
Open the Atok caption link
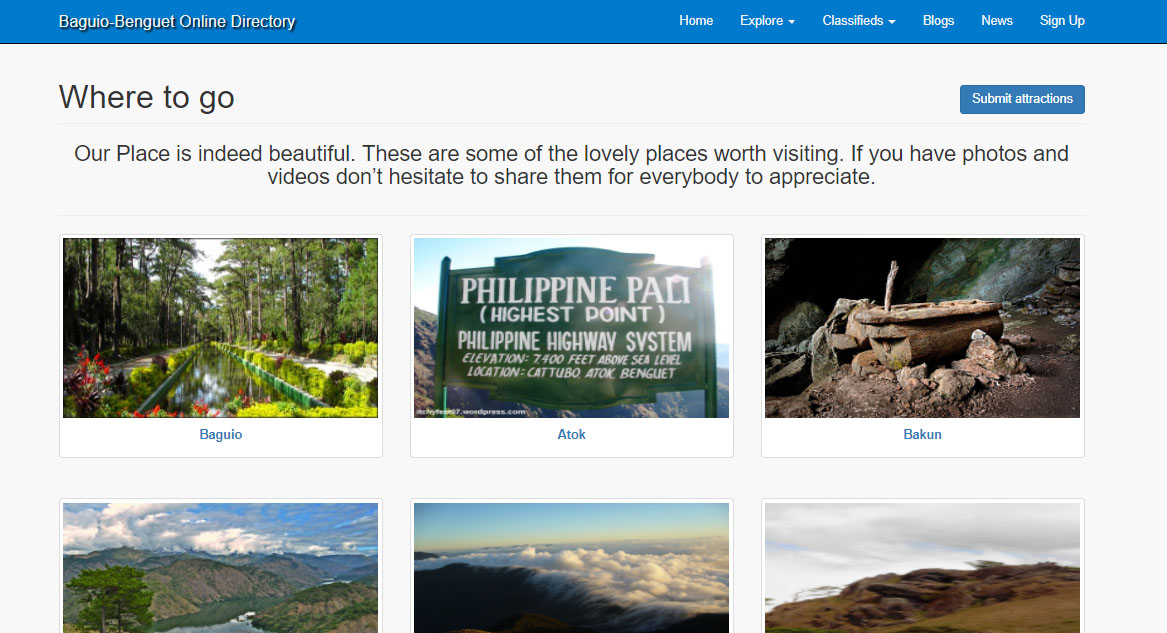[571, 435]
